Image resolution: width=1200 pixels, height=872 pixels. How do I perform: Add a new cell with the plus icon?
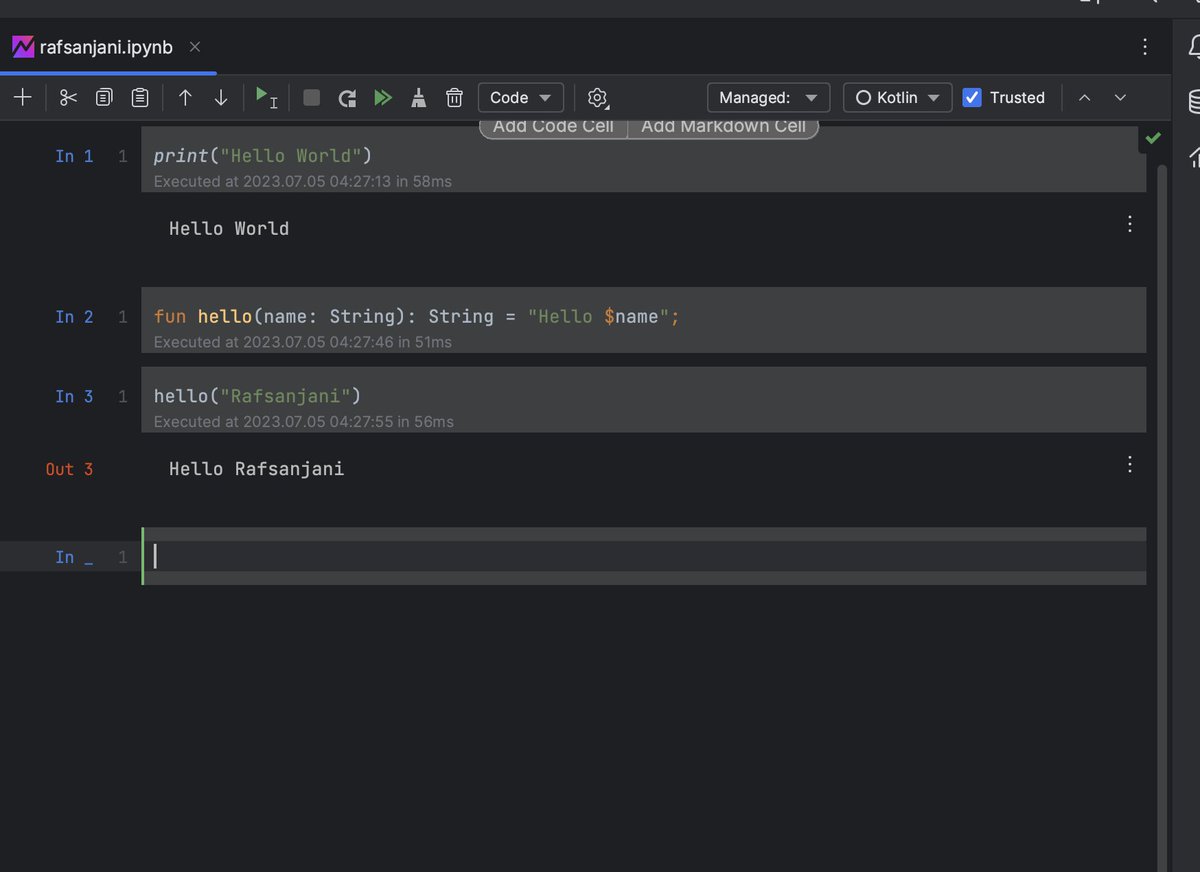coord(22,97)
